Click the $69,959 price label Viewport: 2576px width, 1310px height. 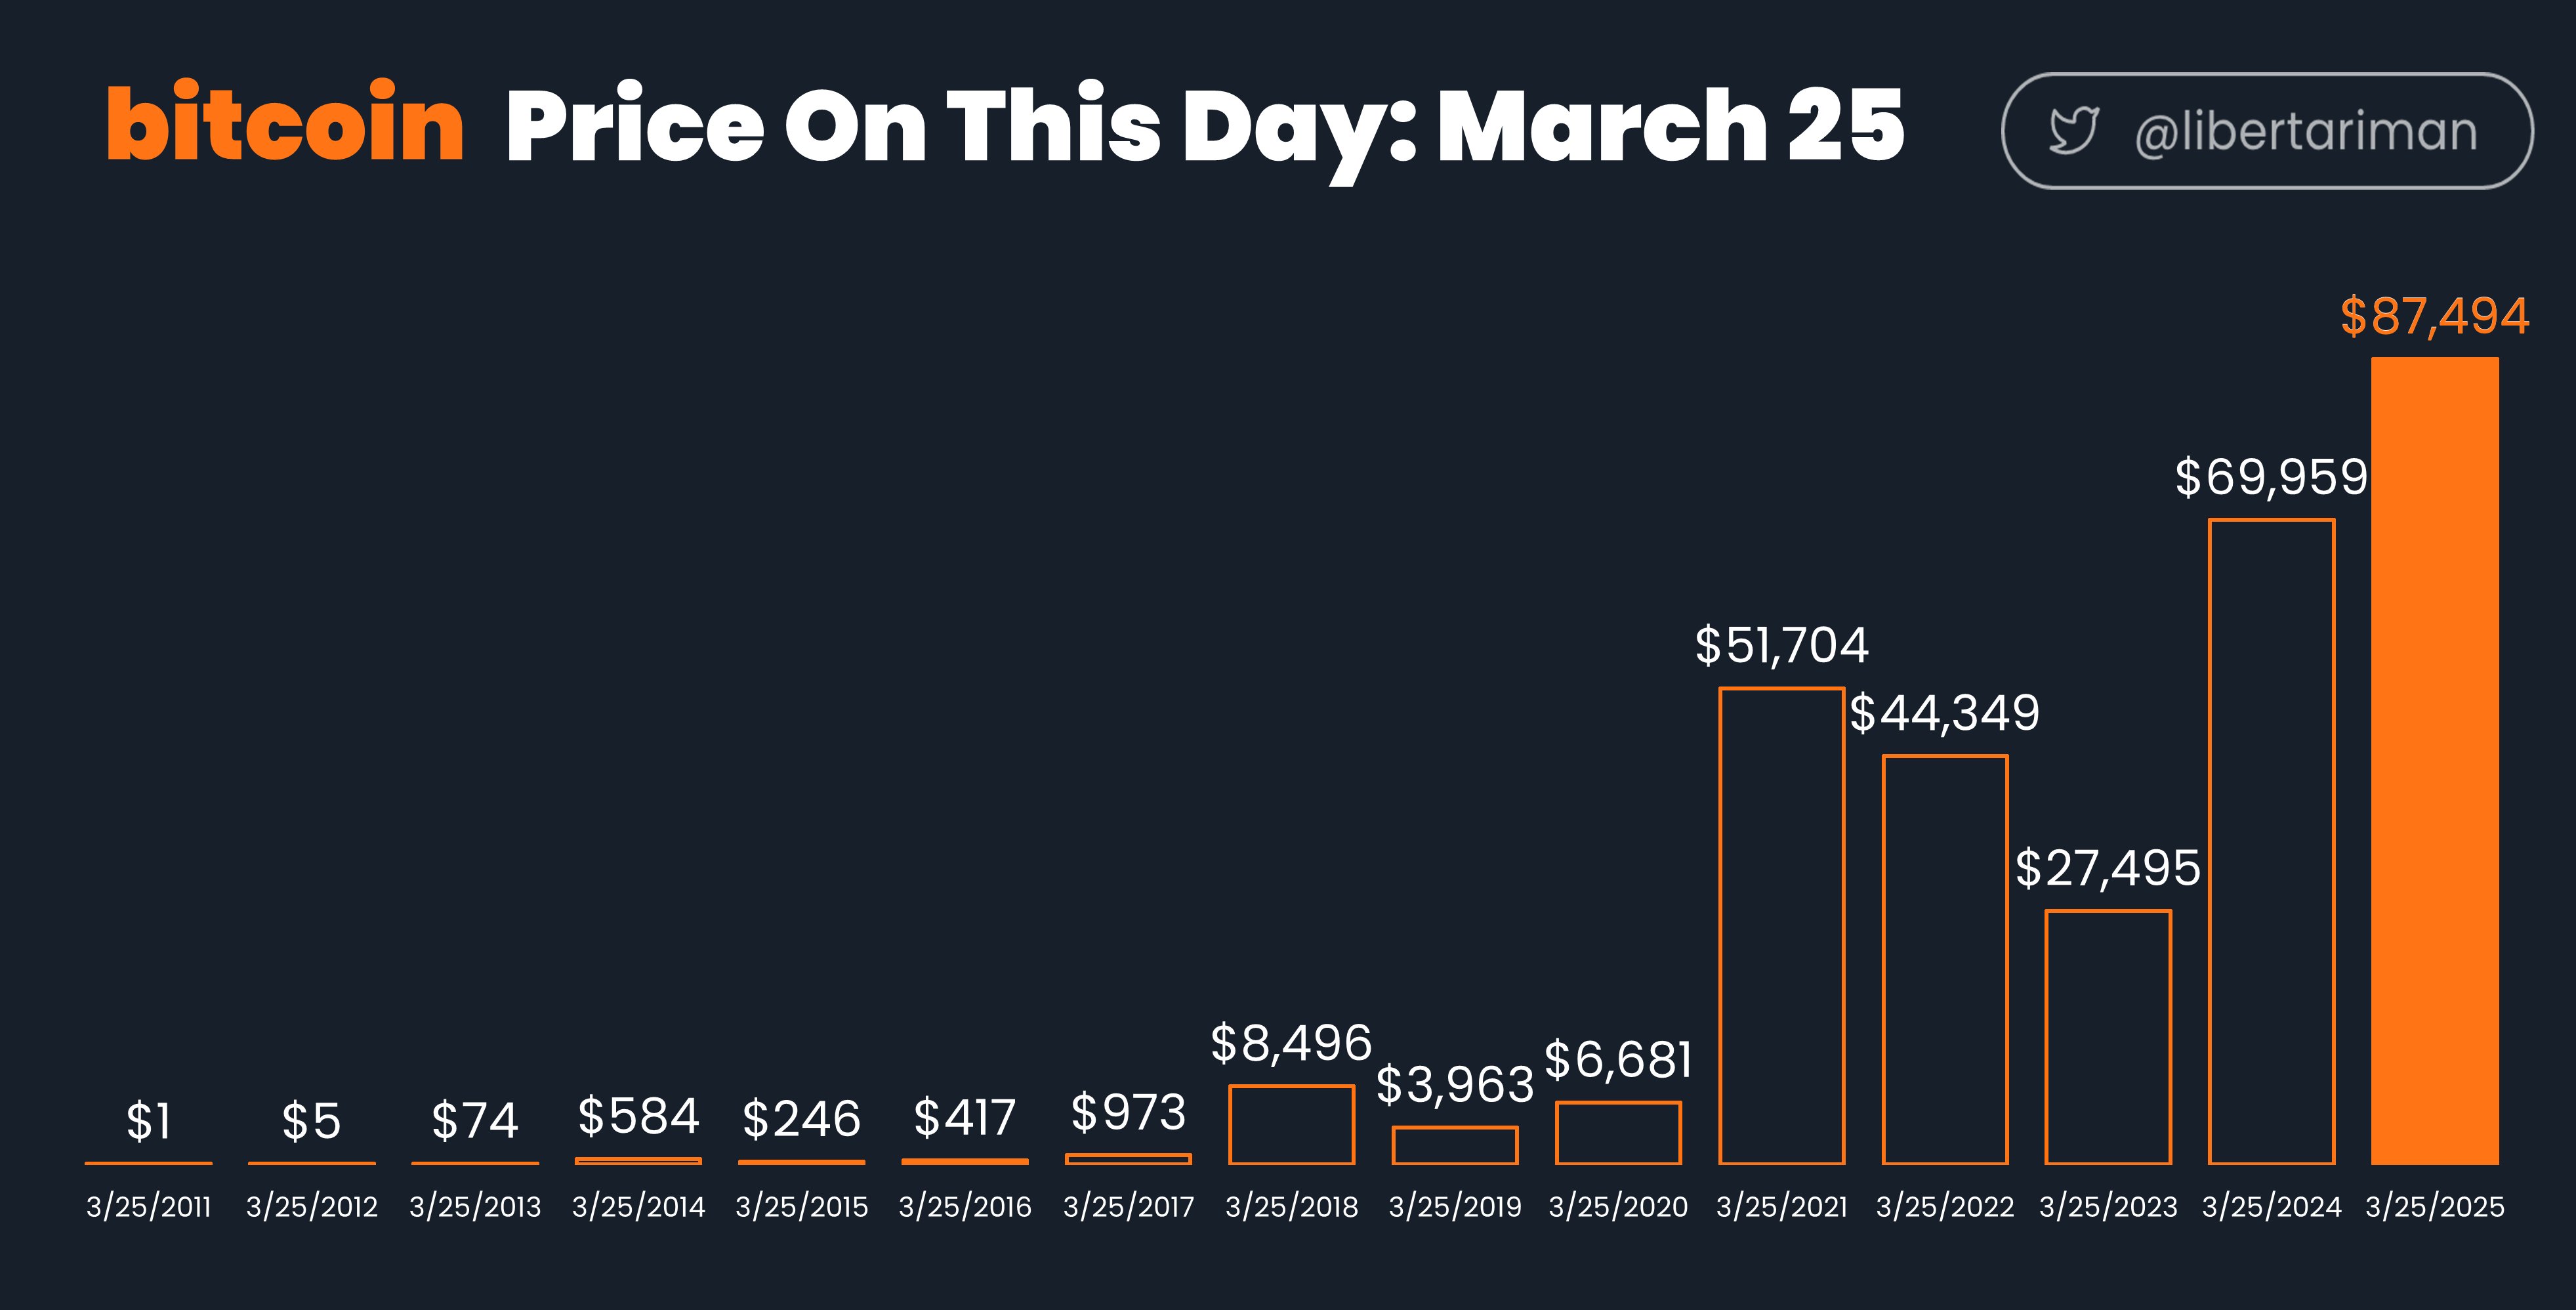coord(2271,477)
